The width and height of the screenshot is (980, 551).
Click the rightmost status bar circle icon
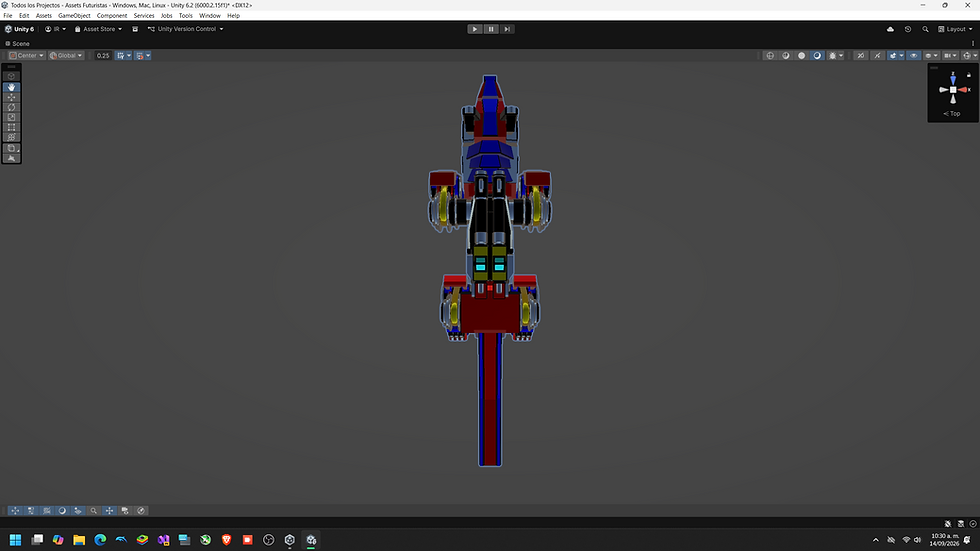coord(973,524)
